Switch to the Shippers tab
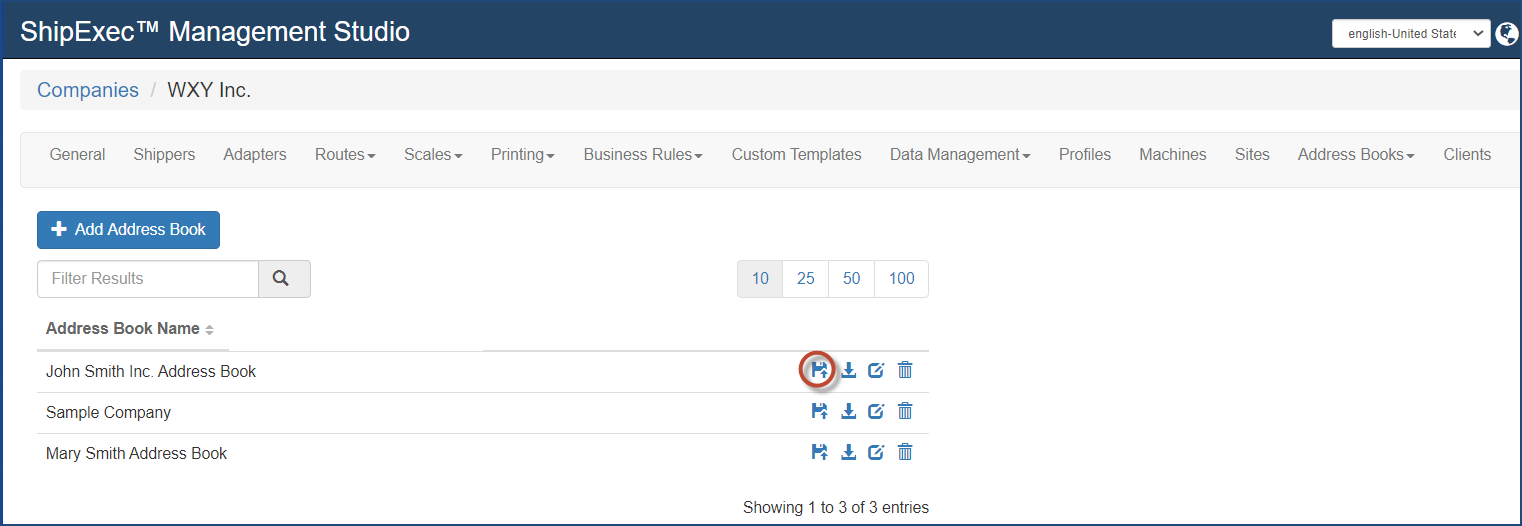This screenshot has width=1522, height=526. click(164, 155)
